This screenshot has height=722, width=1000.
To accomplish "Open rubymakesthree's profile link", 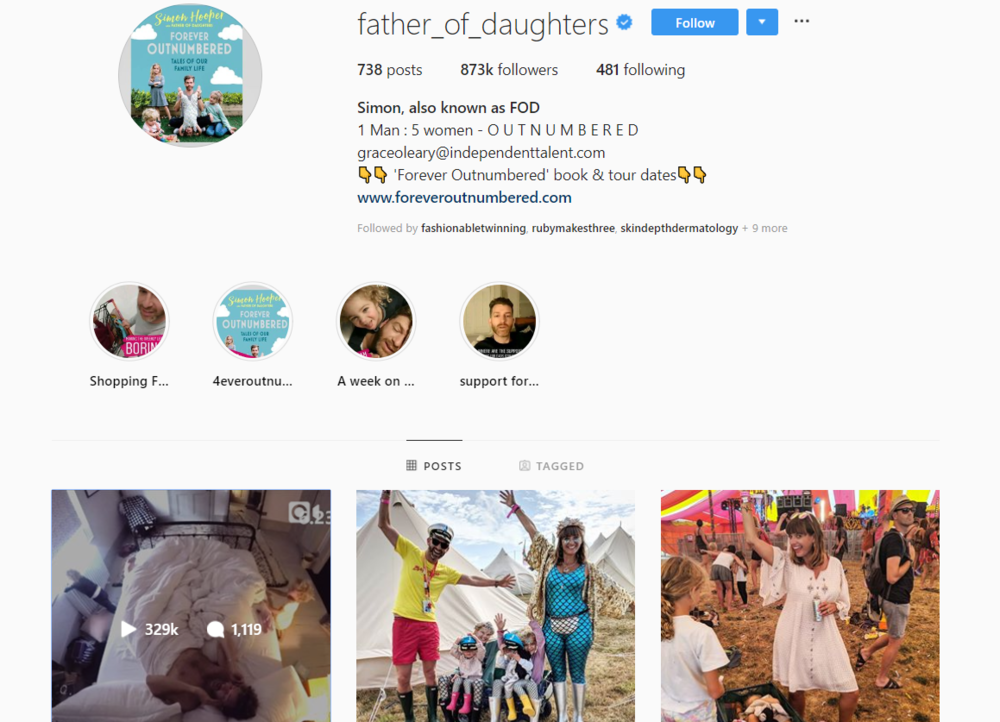I will click(573, 228).
